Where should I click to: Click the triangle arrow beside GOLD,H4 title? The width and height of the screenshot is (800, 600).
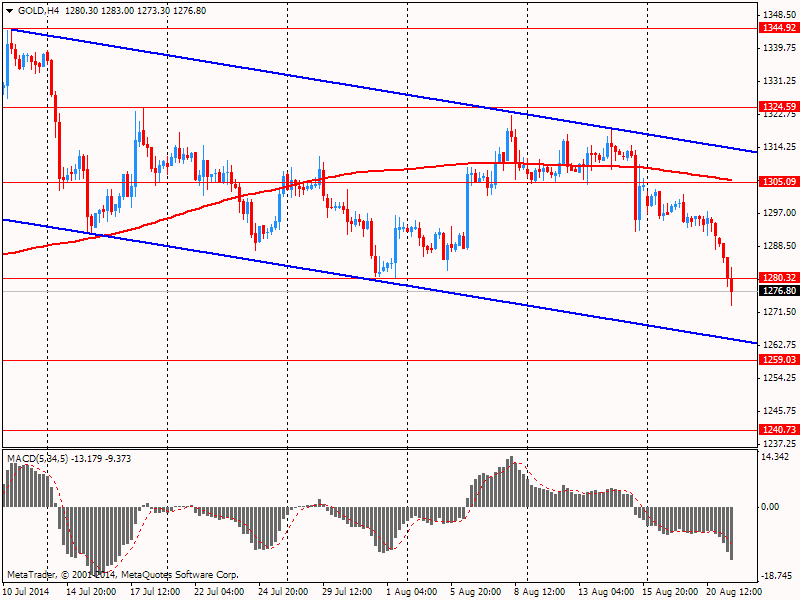point(9,10)
